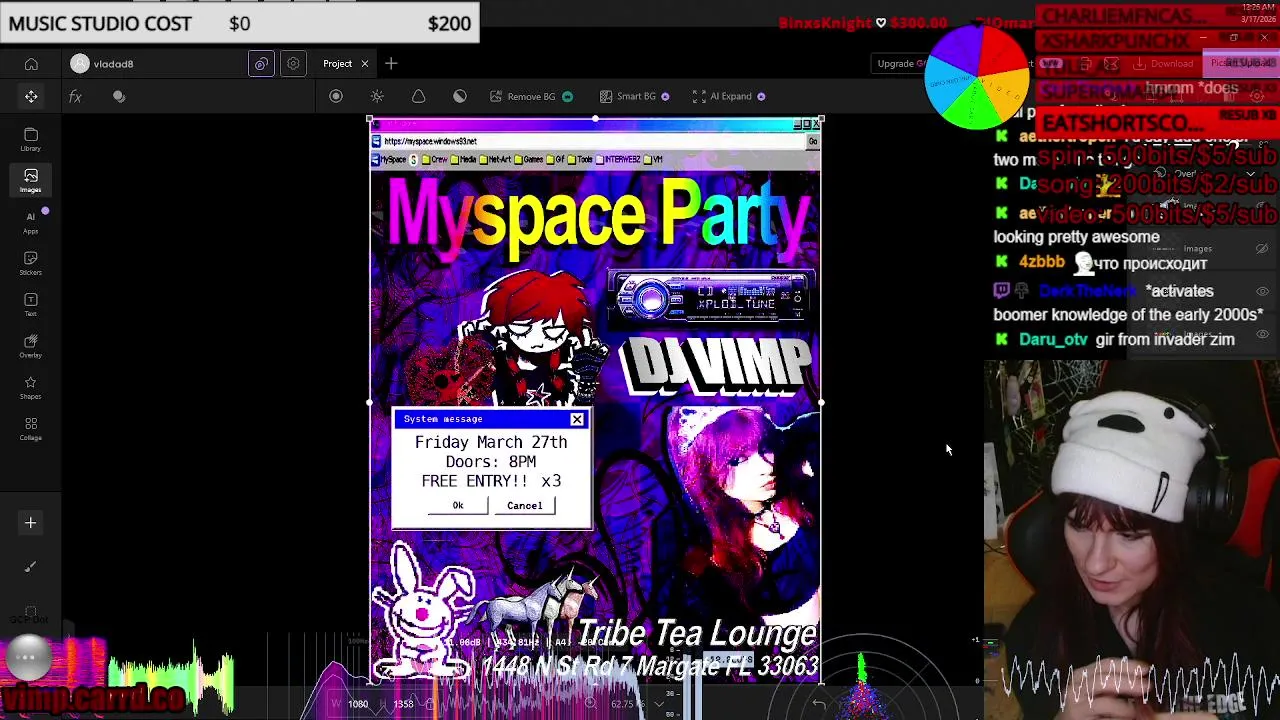Click Cancel in the System message
The height and width of the screenshot is (720, 1280).
pos(524,505)
